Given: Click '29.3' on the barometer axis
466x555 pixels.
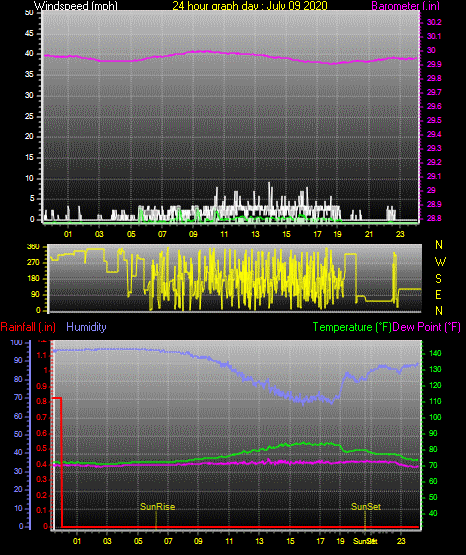Looking at the screenshot, I should point(434,148).
